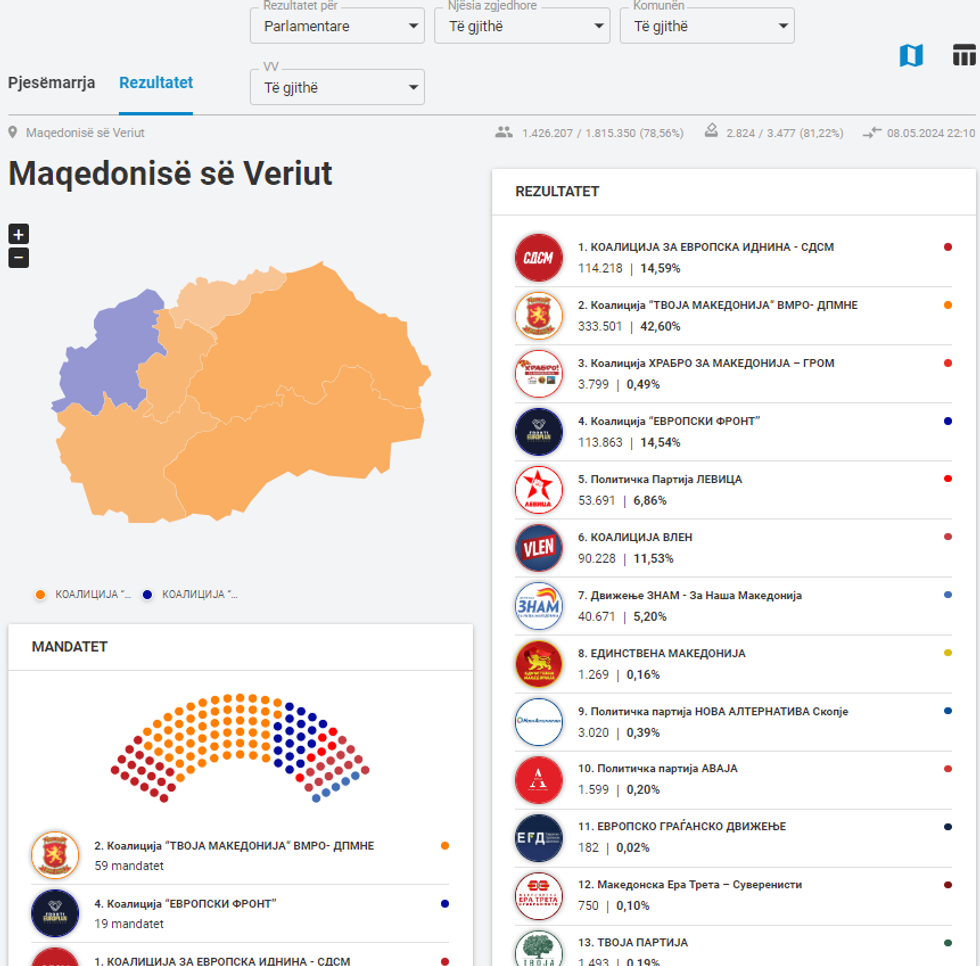Click the VLEN coalition logo

click(x=539, y=547)
